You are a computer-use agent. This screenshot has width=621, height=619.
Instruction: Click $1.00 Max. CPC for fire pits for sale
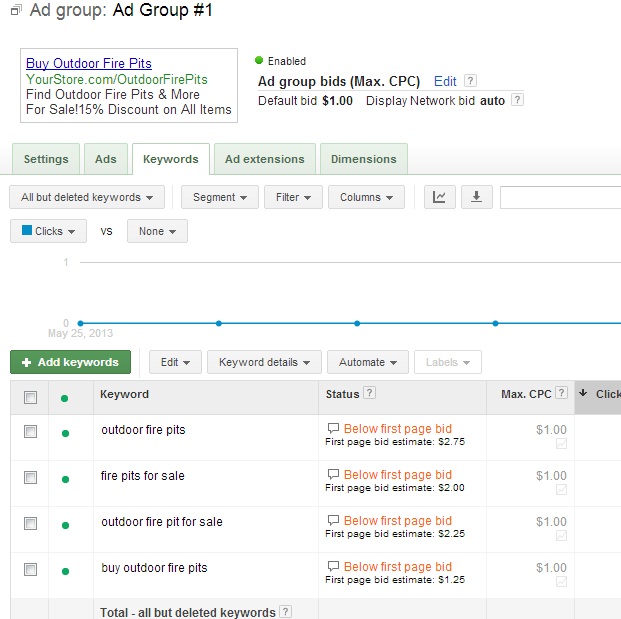click(551, 475)
